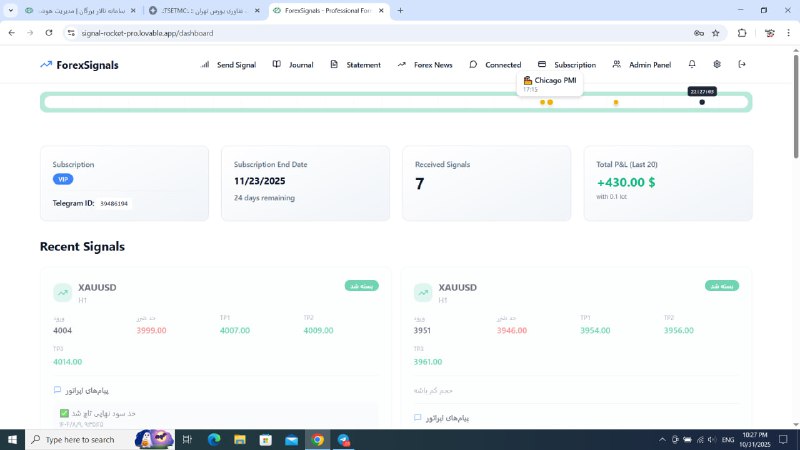Click the VIP subscription badge
This screenshot has height=450, width=800.
[x=63, y=179]
